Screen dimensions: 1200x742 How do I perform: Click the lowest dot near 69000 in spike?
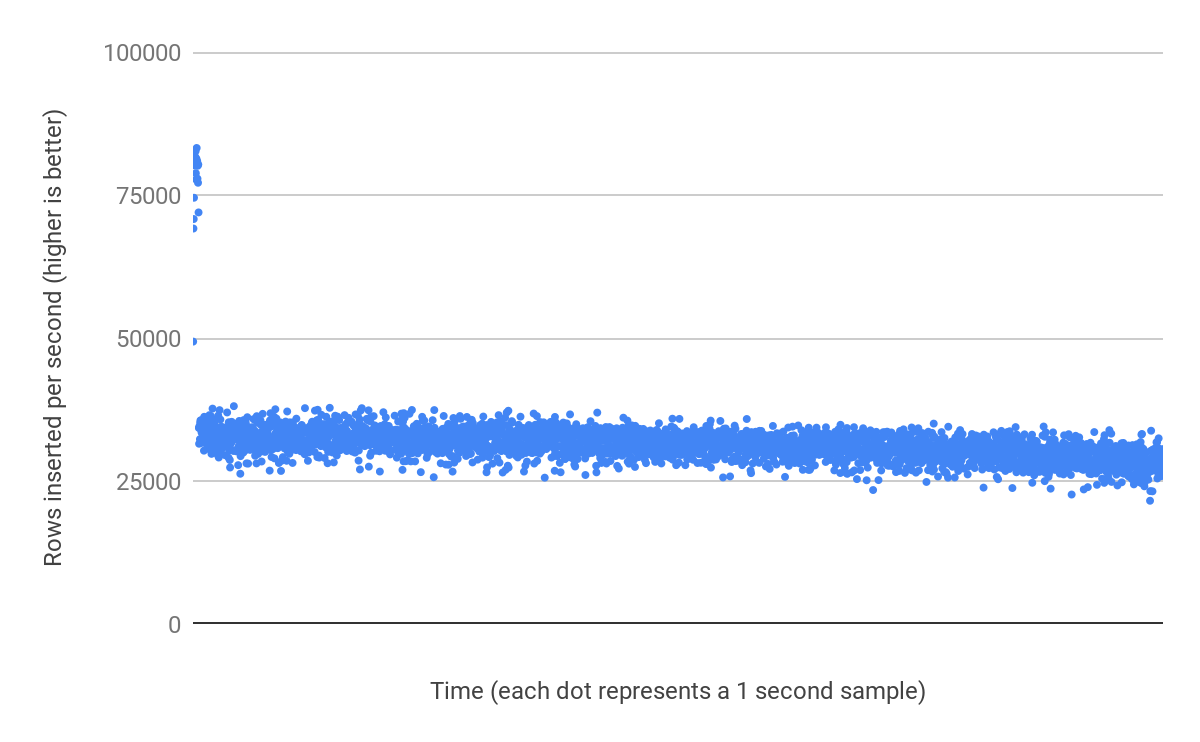pos(193,228)
